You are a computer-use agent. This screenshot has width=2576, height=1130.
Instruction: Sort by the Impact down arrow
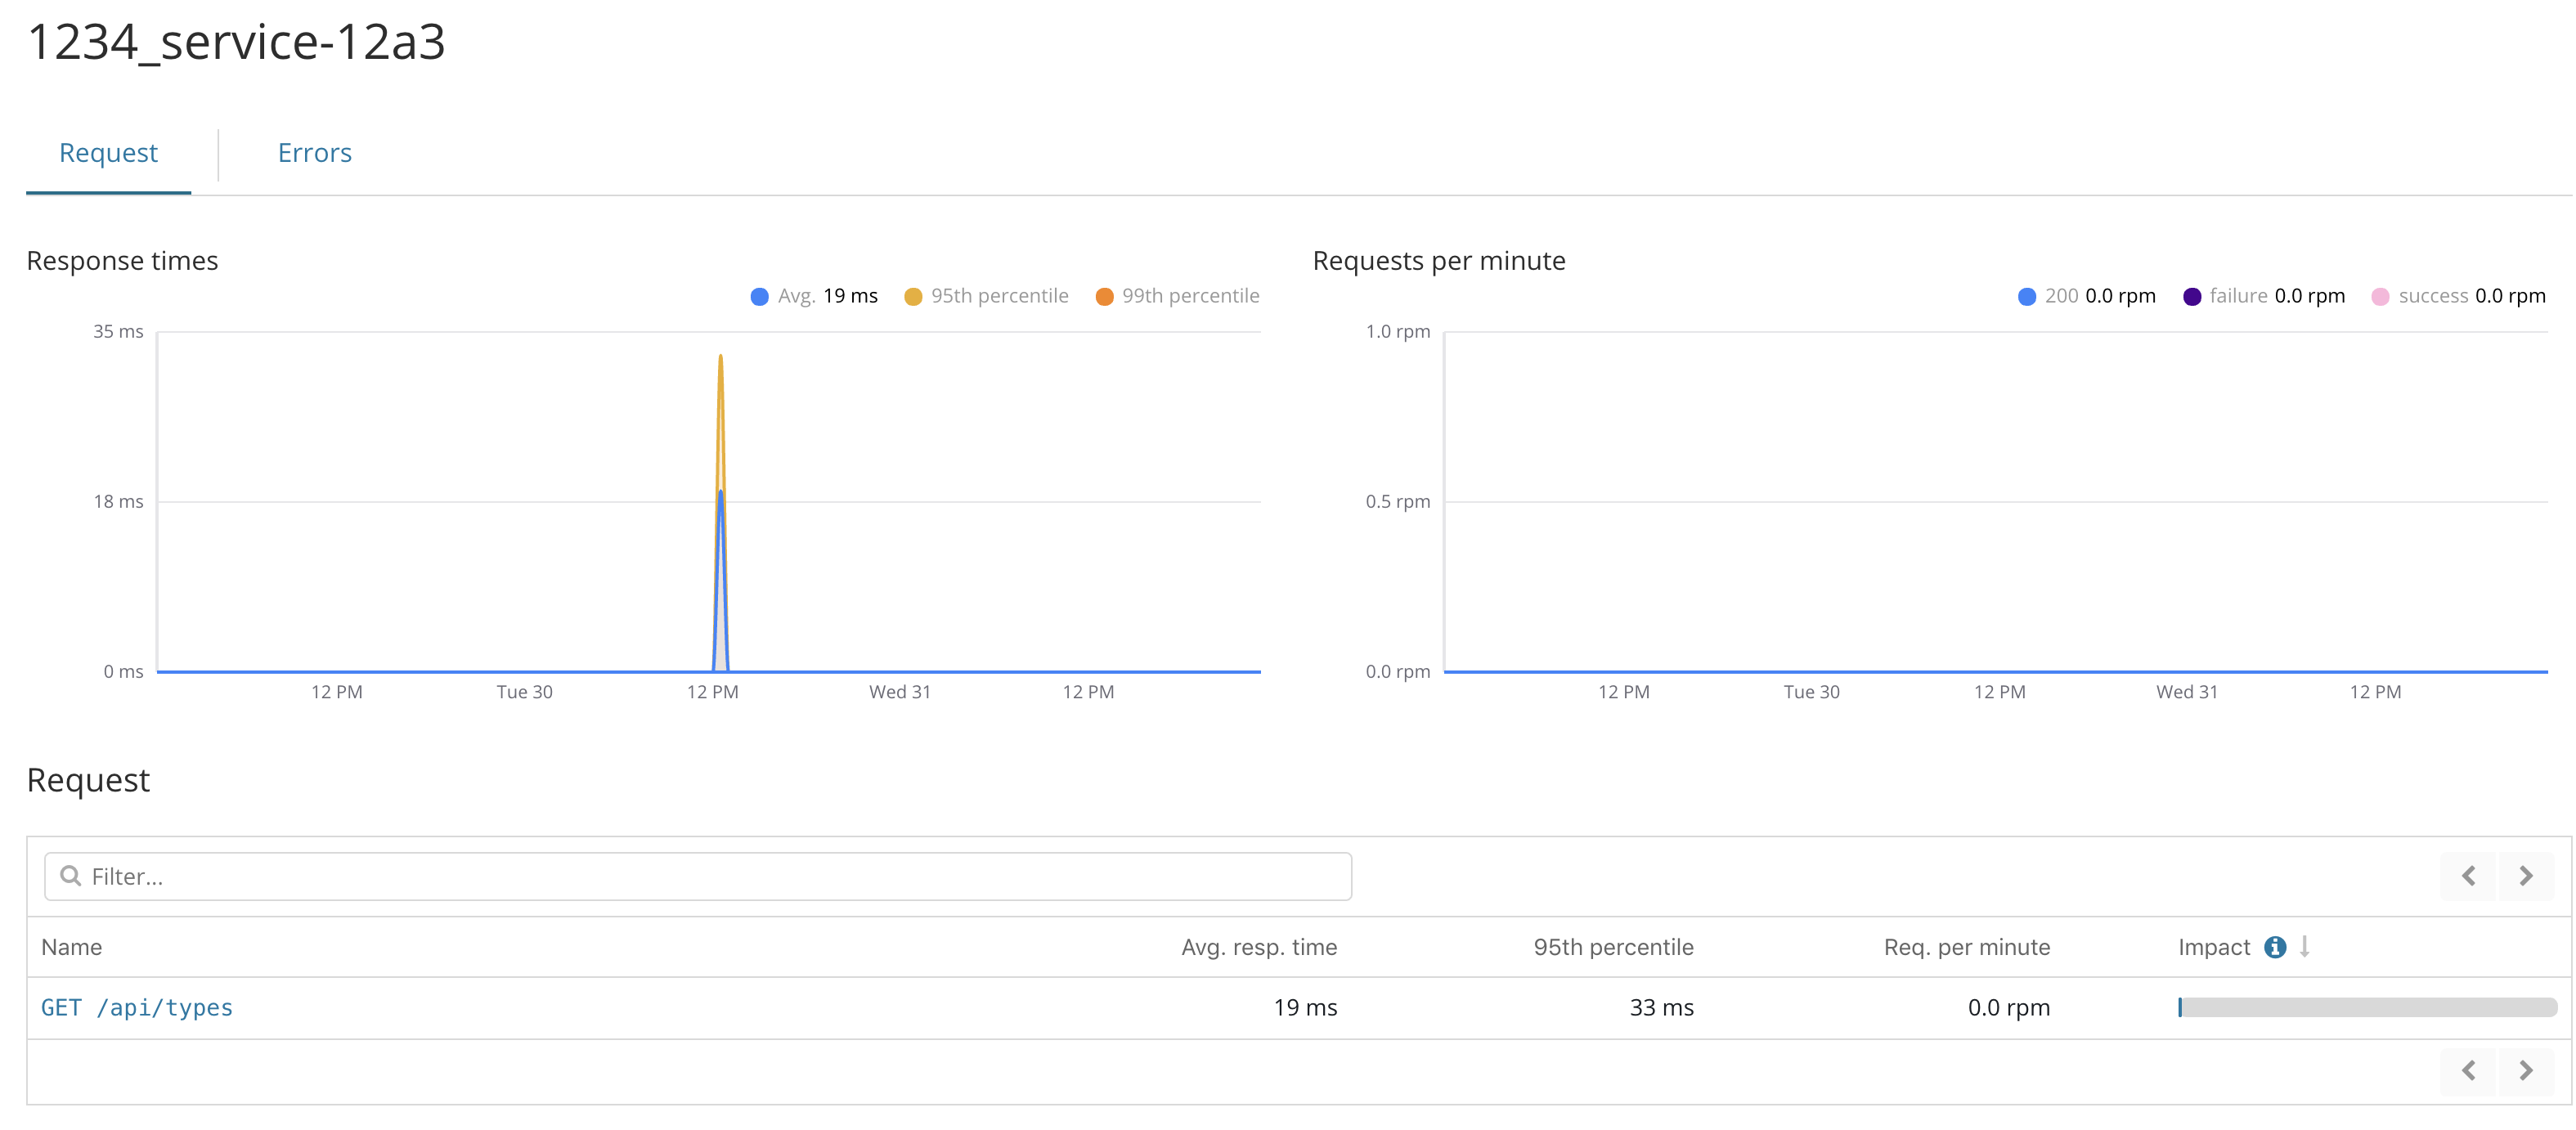tap(2305, 946)
